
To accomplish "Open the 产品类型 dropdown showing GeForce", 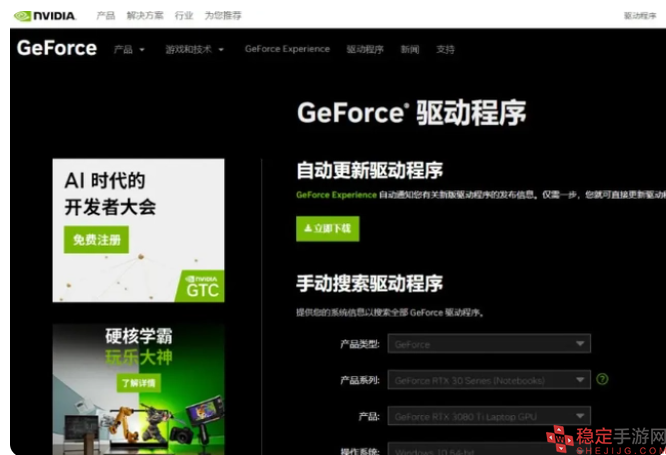I will click(489, 344).
